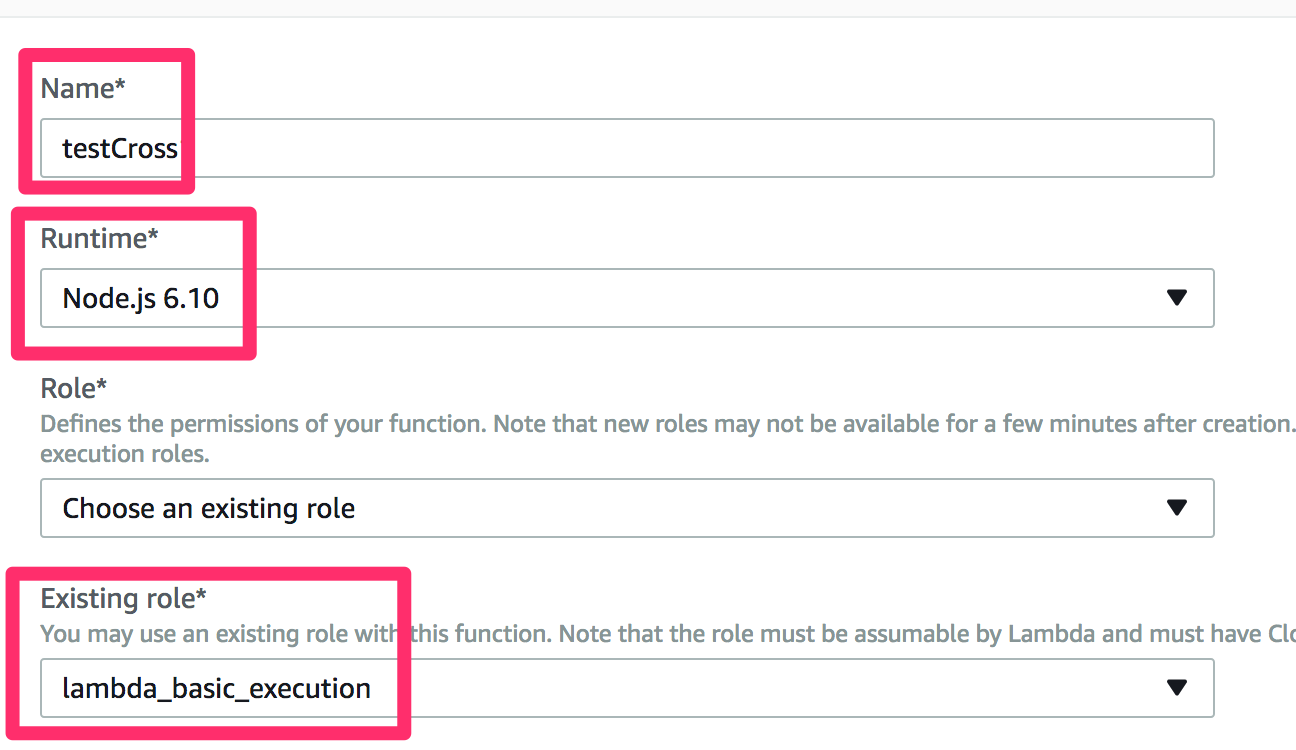Click the Role* label

pos(73,388)
